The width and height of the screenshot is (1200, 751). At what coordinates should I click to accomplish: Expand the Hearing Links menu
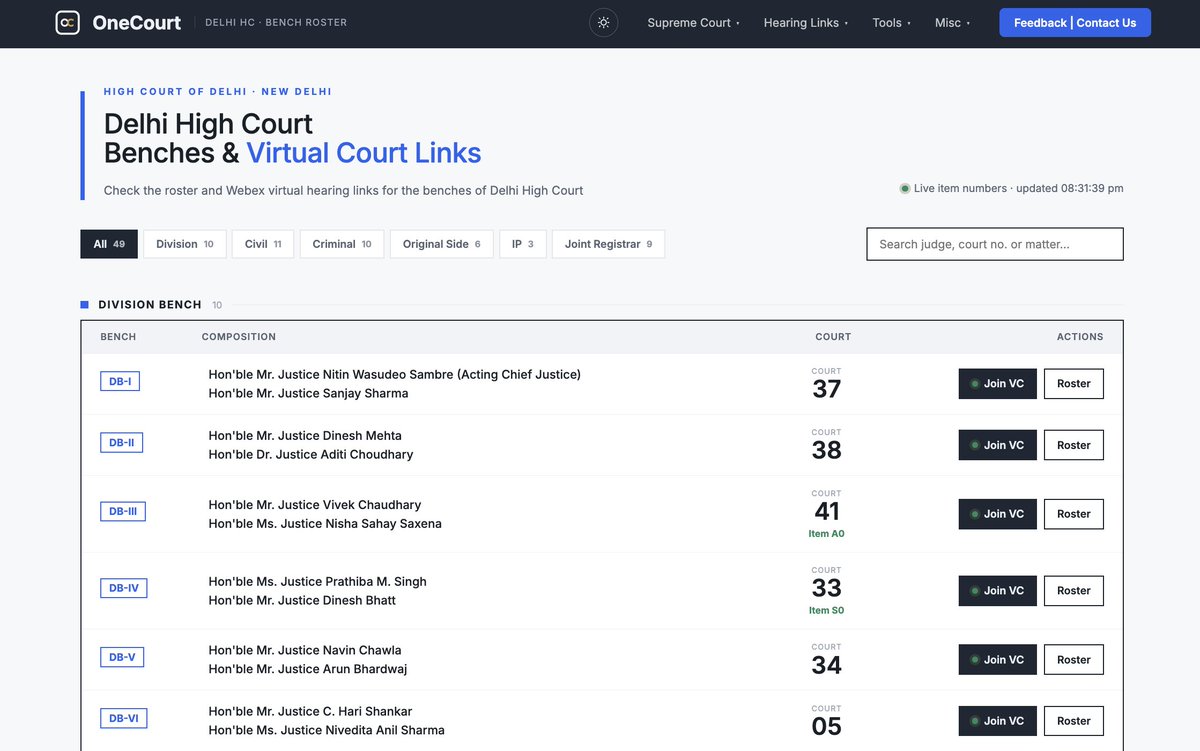pos(805,23)
